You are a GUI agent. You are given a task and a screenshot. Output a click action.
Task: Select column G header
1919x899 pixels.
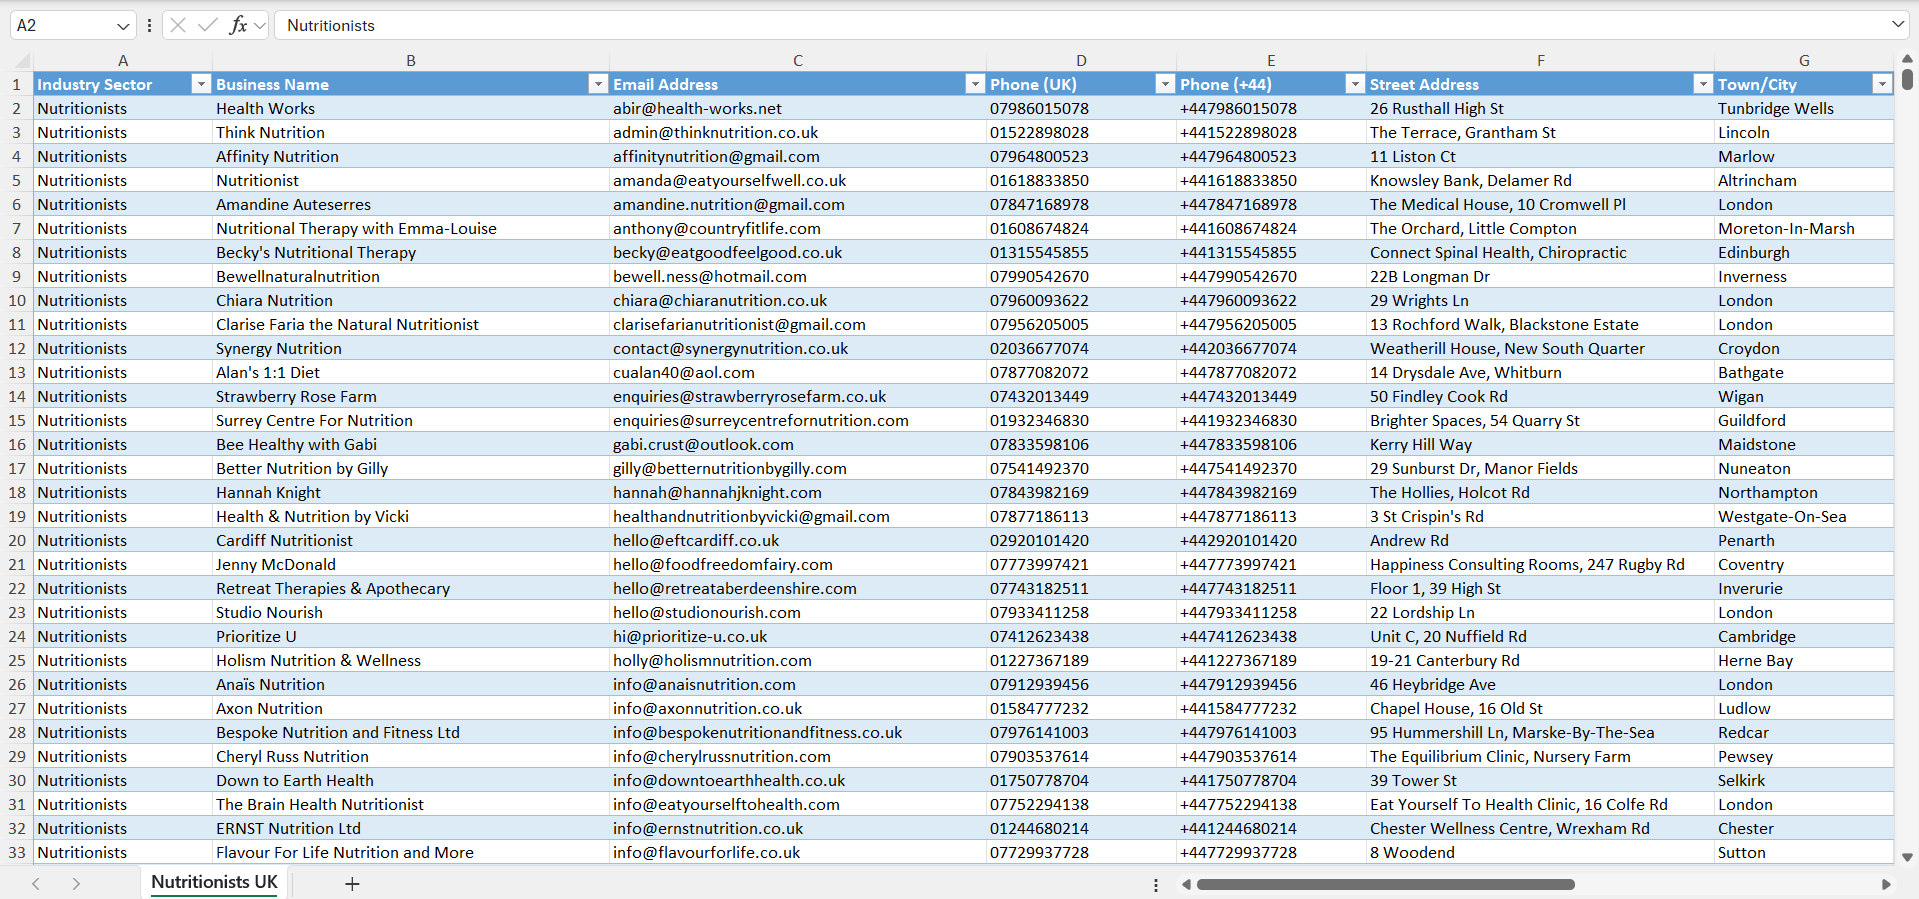tap(1804, 61)
